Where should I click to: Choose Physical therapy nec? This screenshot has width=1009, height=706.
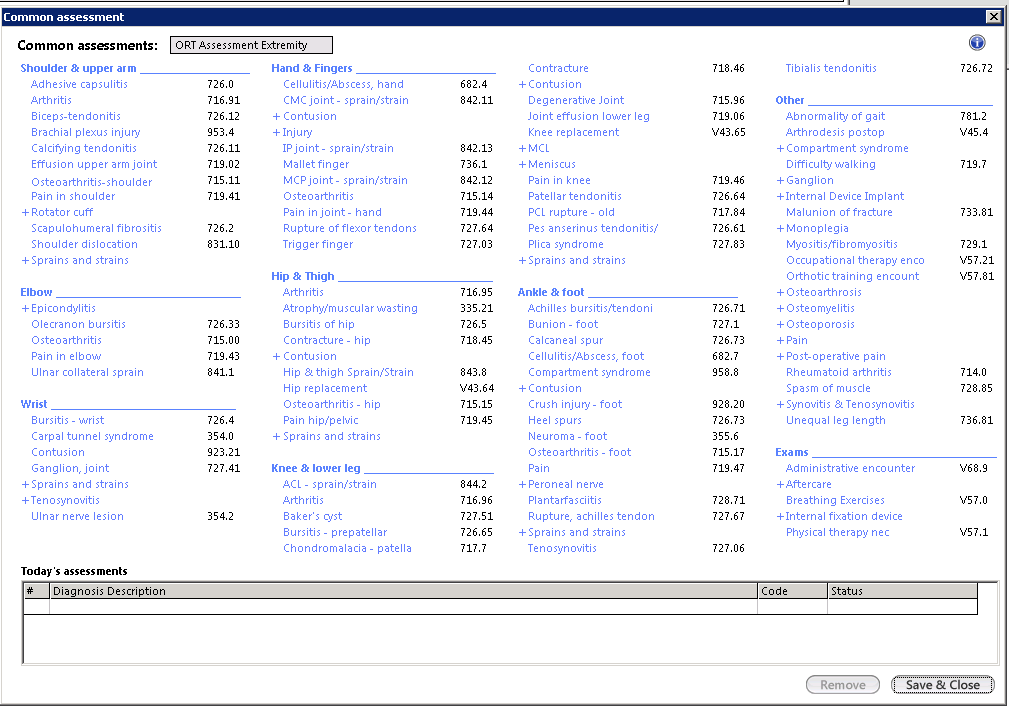click(837, 532)
